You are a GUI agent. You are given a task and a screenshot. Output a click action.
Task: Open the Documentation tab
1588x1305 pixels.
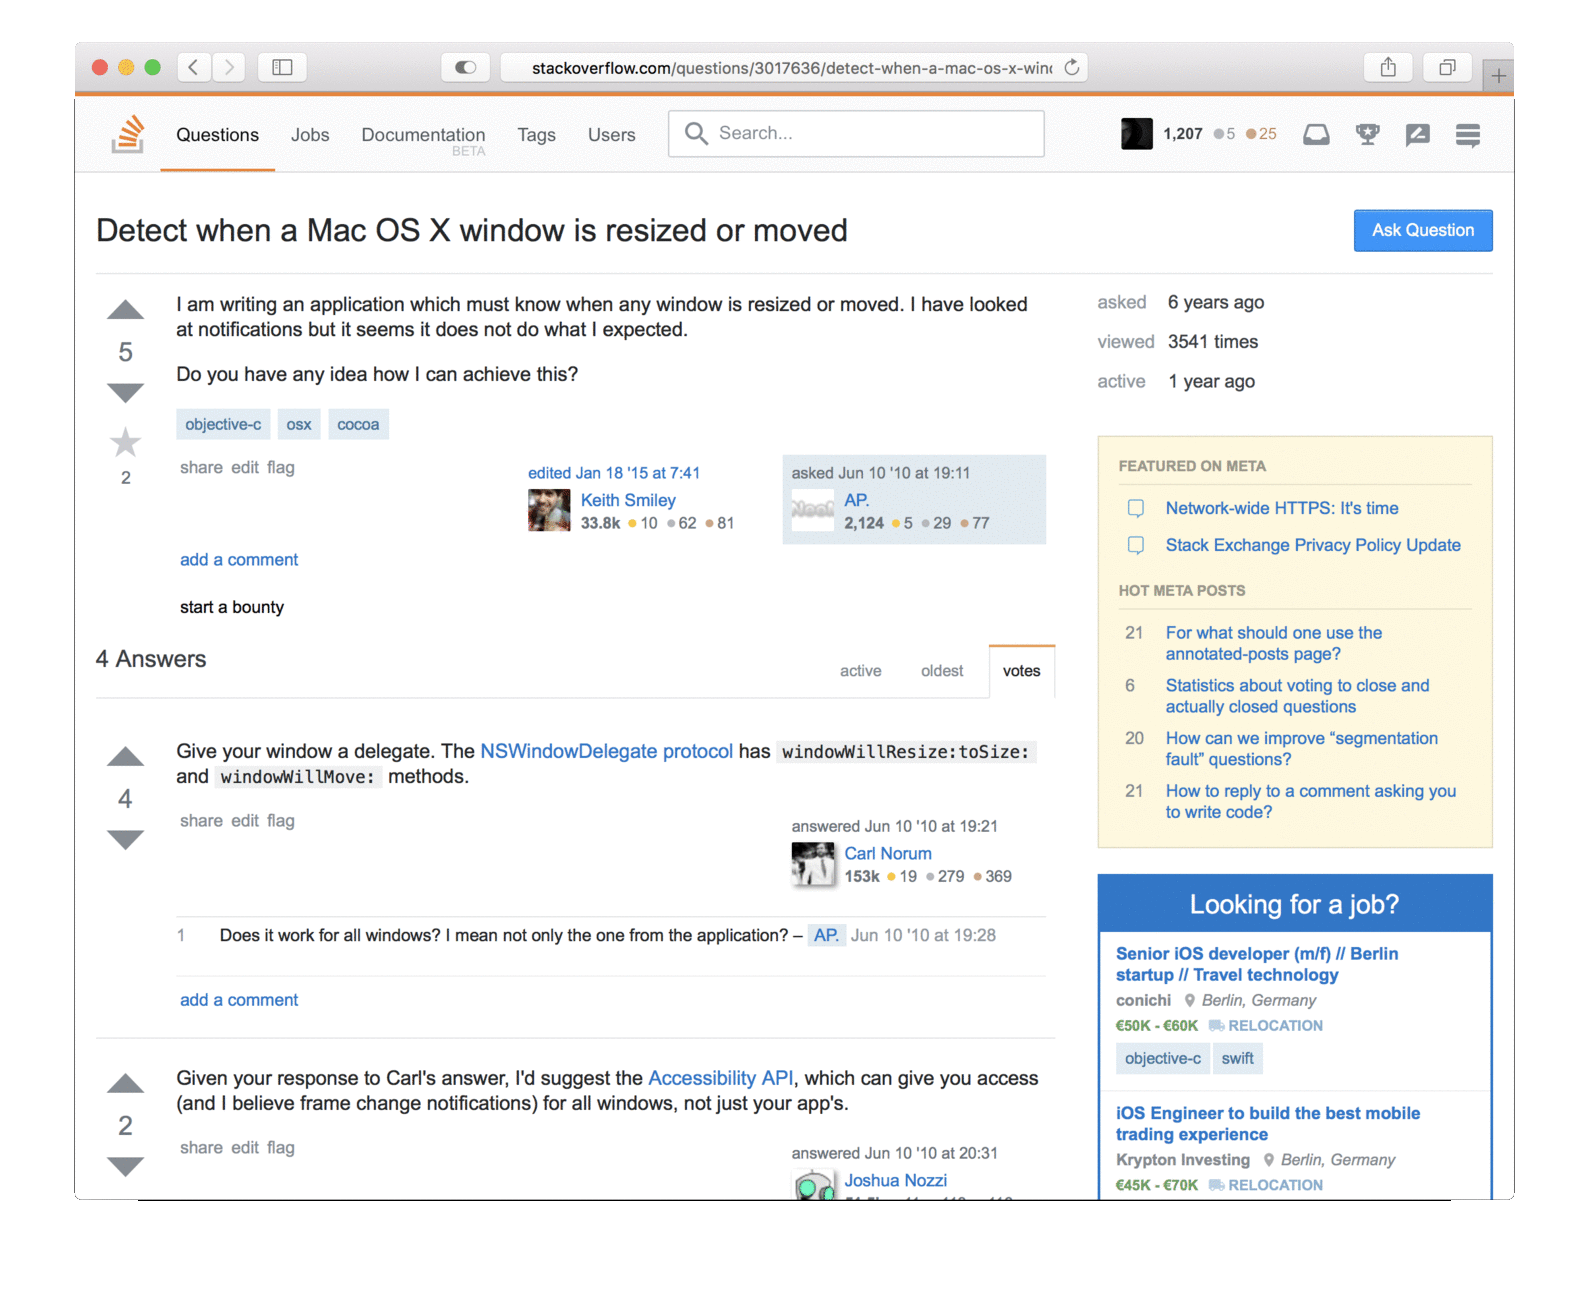[x=423, y=135]
